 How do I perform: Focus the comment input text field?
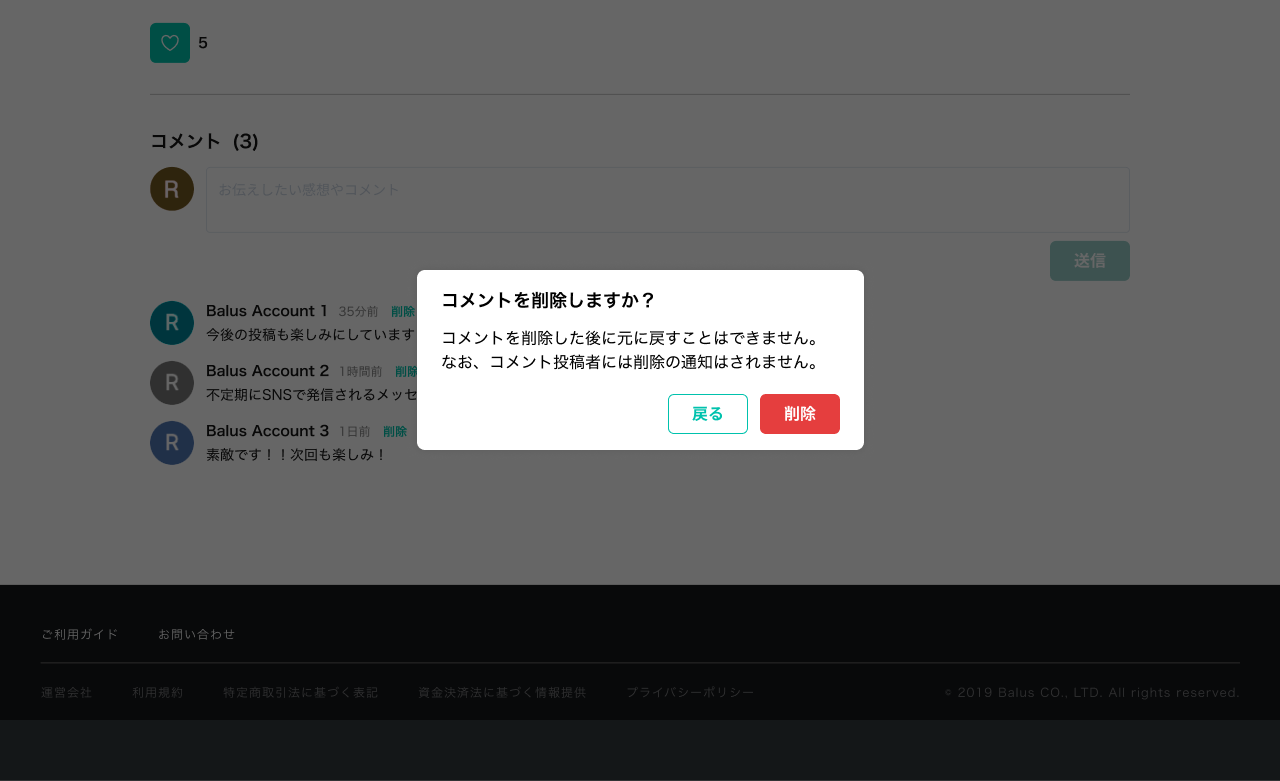click(x=667, y=200)
